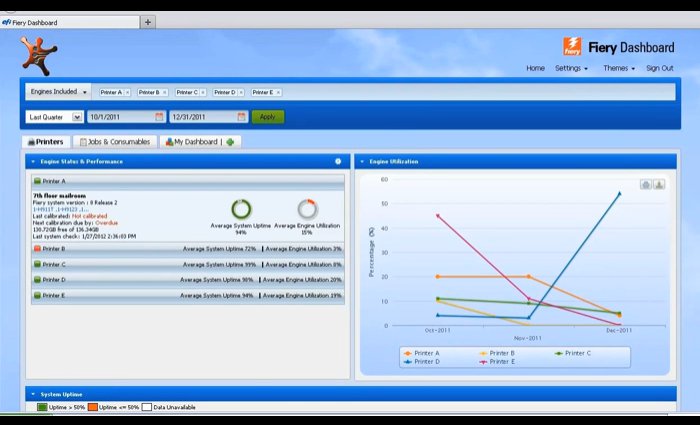The height and width of the screenshot is (425, 700).
Task: Open the Themes menu
Action: pyautogui.click(x=619, y=68)
